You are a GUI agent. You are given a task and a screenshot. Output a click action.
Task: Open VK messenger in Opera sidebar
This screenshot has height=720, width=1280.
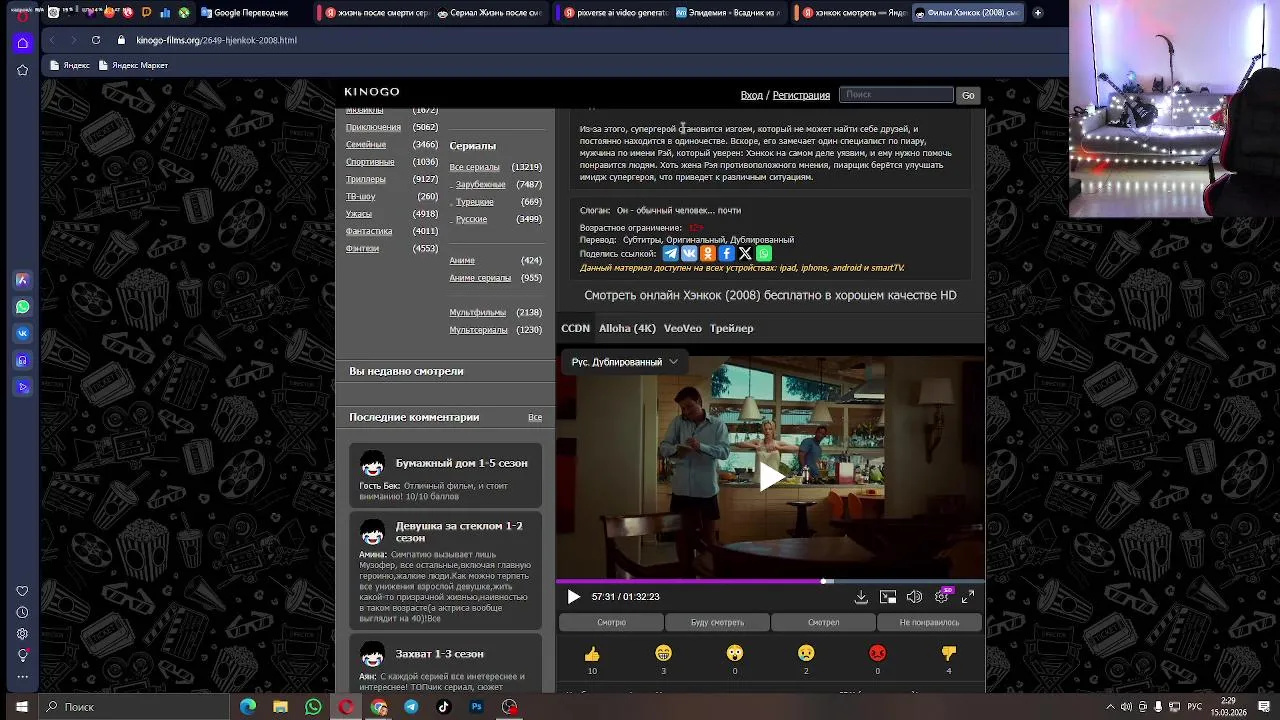click(x=22, y=333)
